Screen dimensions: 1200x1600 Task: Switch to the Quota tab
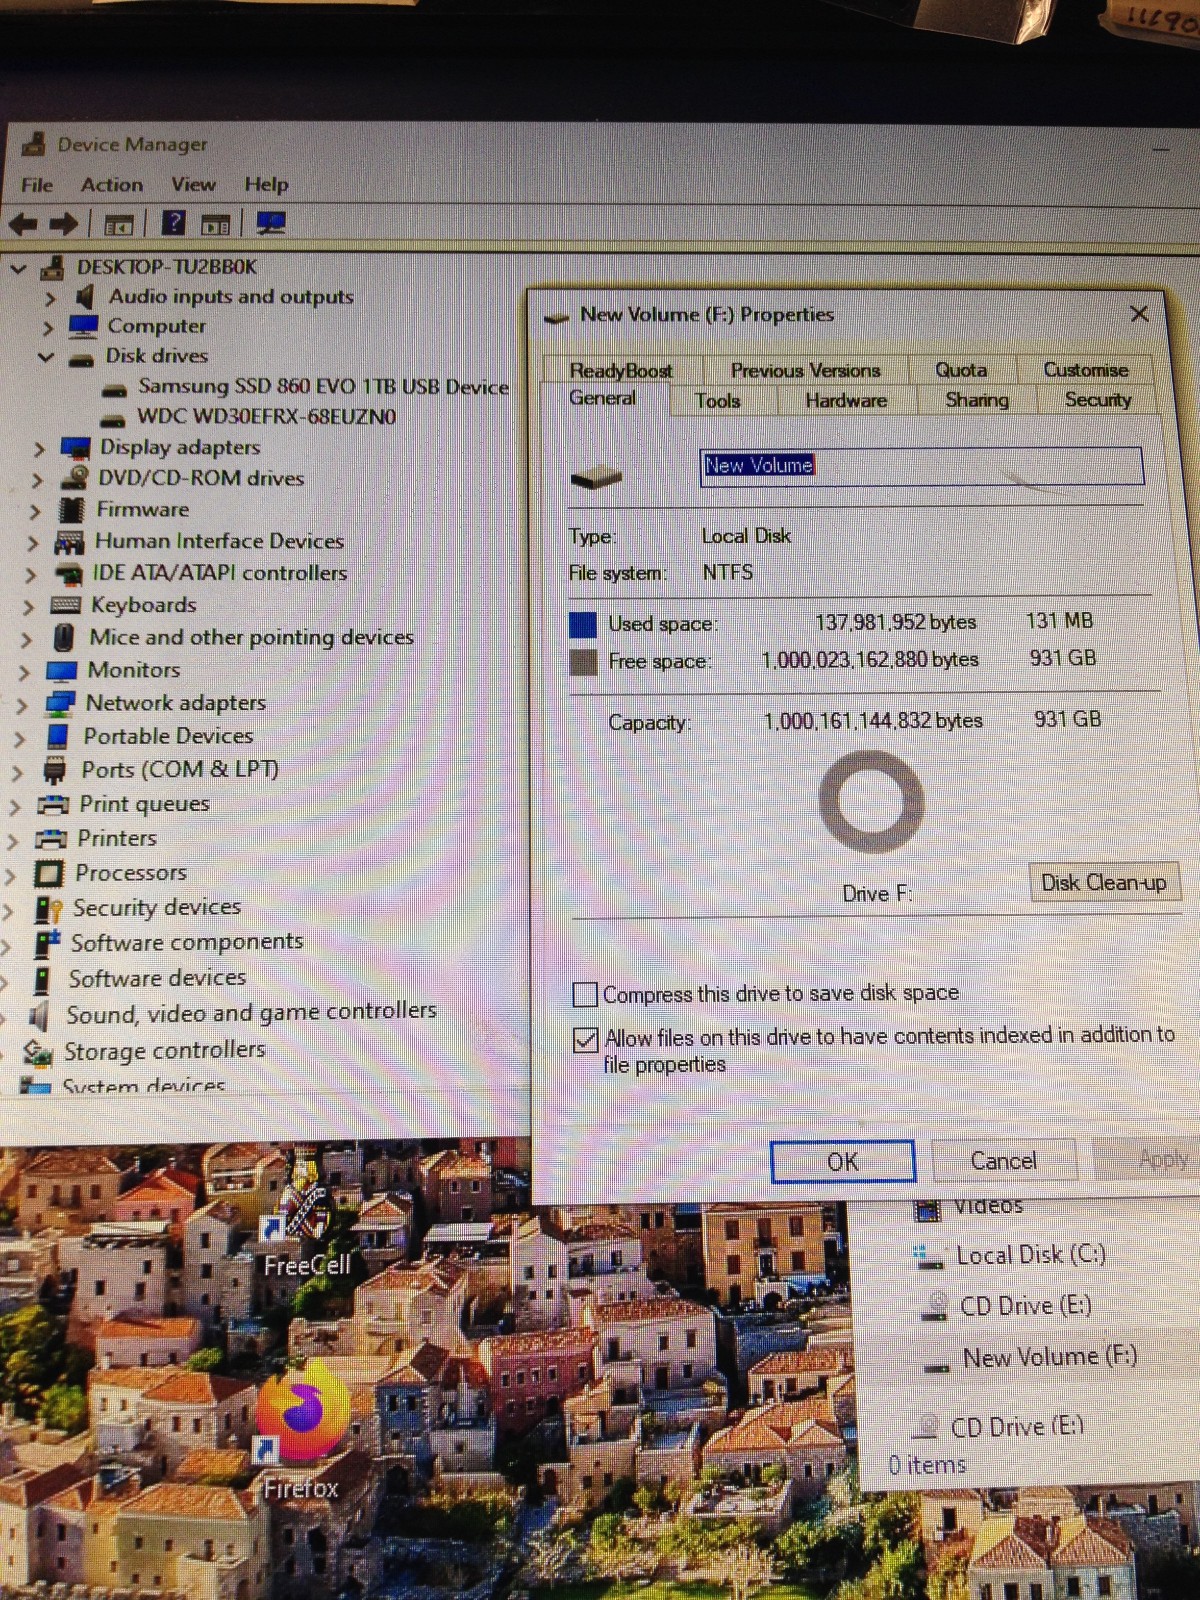pos(961,370)
